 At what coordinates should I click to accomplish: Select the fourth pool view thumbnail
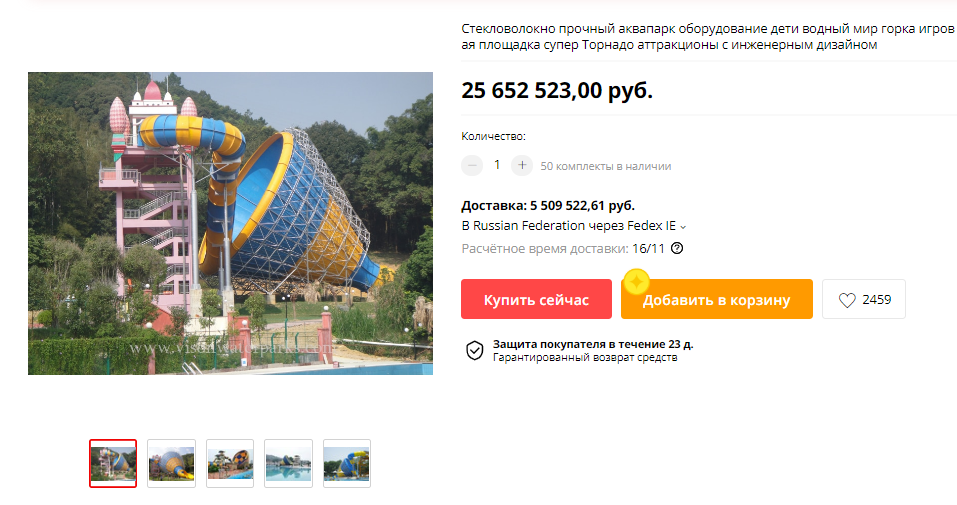point(288,463)
